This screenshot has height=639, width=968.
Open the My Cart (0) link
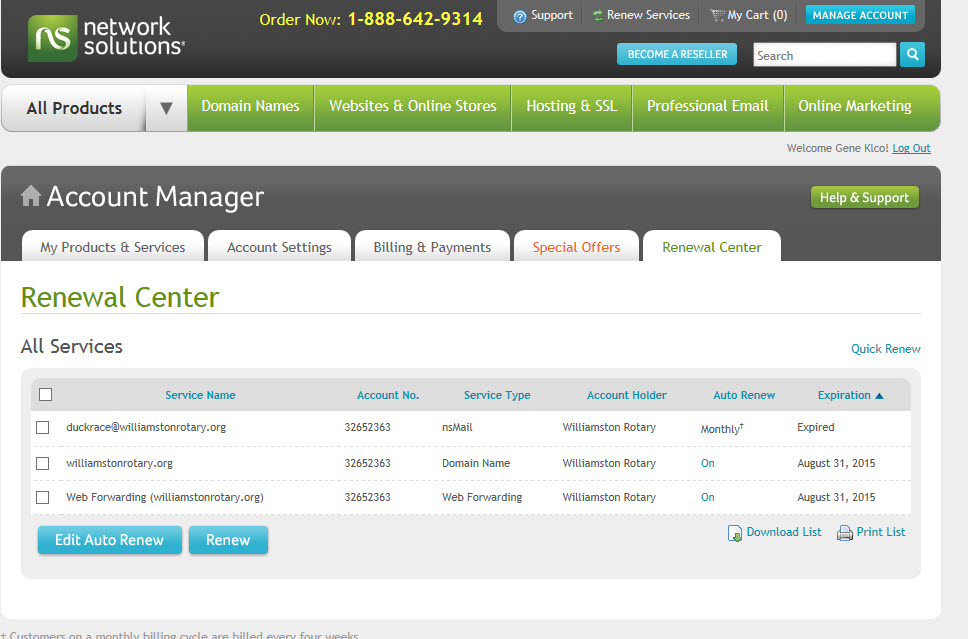[757, 15]
